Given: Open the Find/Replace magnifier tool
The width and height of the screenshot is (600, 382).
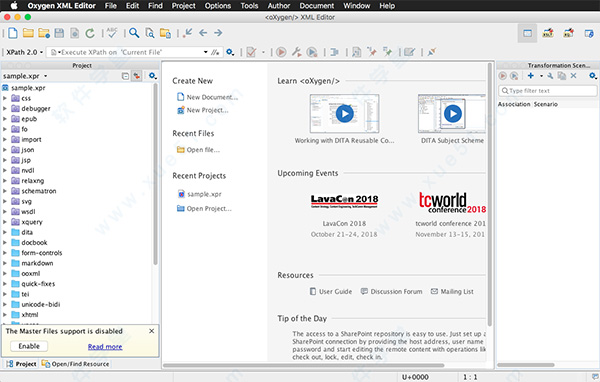Looking at the screenshot, I should (134, 33).
